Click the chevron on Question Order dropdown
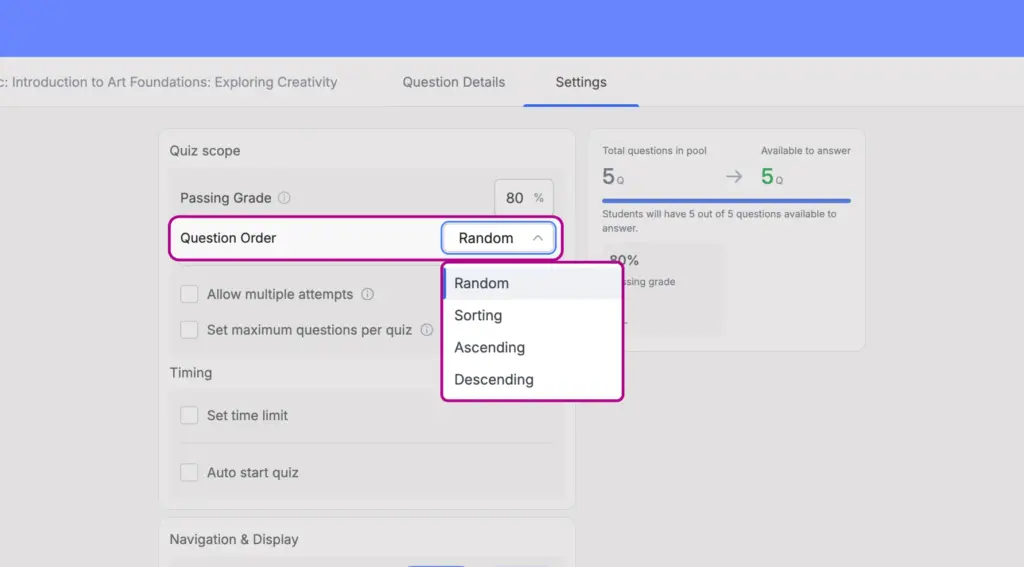The height and width of the screenshot is (567, 1024). tap(537, 238)
